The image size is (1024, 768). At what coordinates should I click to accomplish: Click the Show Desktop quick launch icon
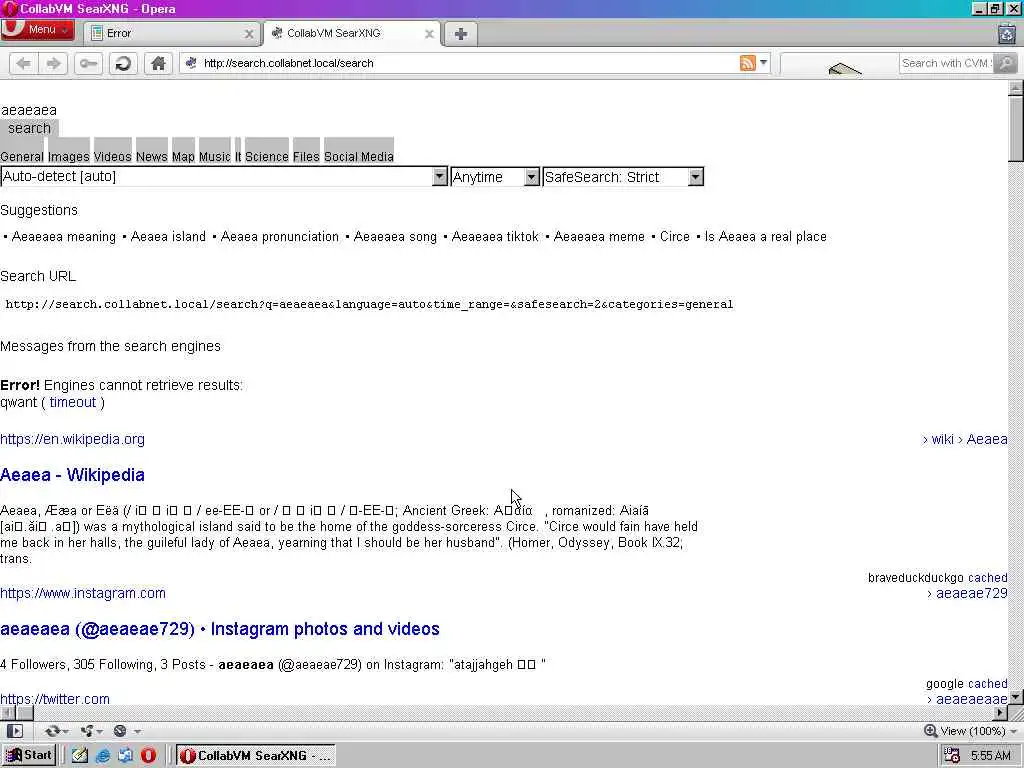coord(125,756)
